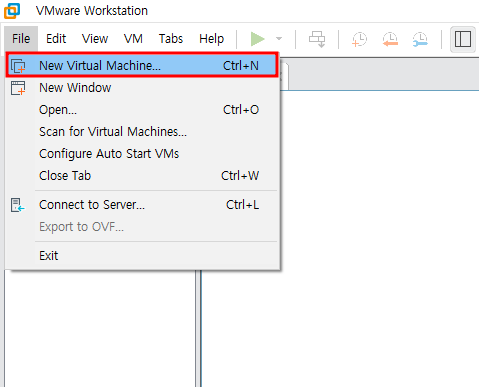The height and width of the screenshot is (387, 479).
Task: Select Configure Auto Start VMs
Action: (x=142, y=154)
